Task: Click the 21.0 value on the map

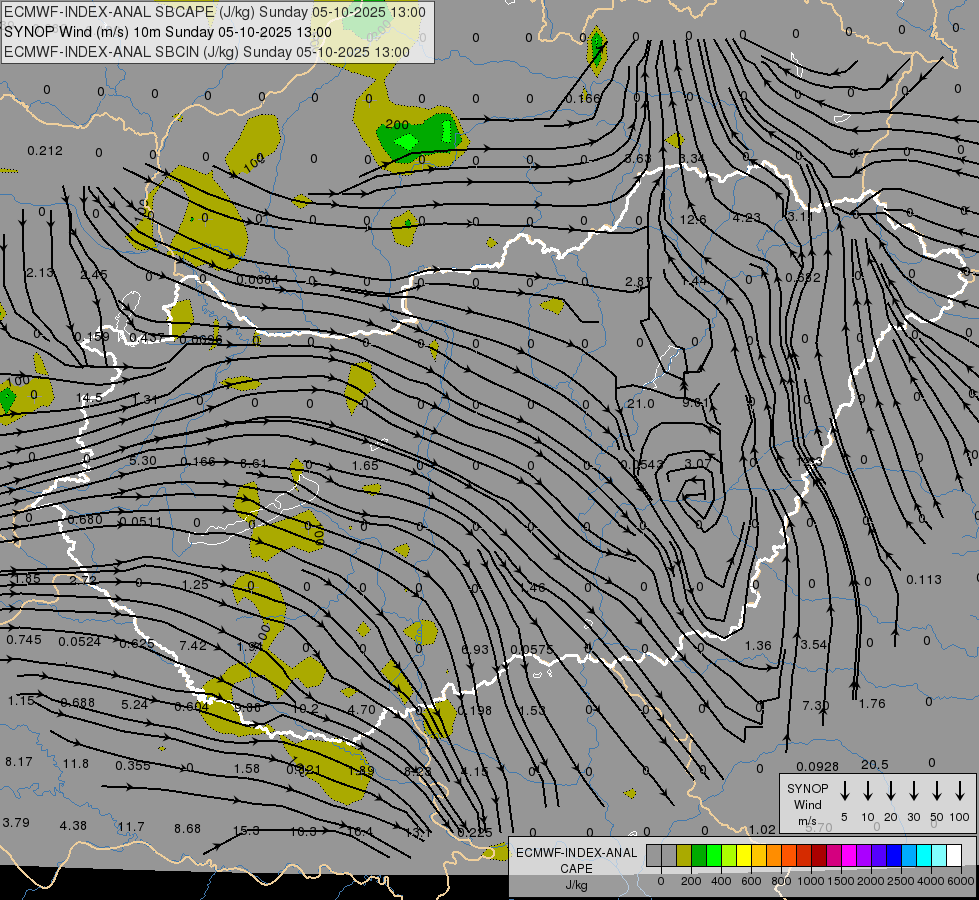Action: [641, 404]
